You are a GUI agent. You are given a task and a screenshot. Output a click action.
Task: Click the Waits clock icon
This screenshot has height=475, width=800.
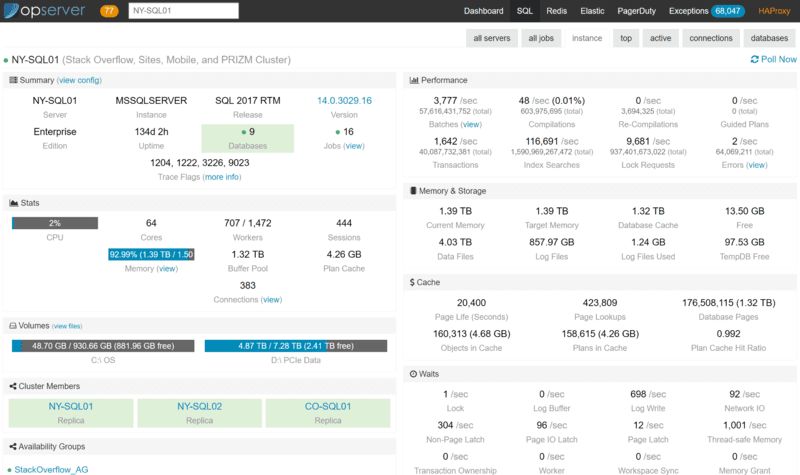413,374
